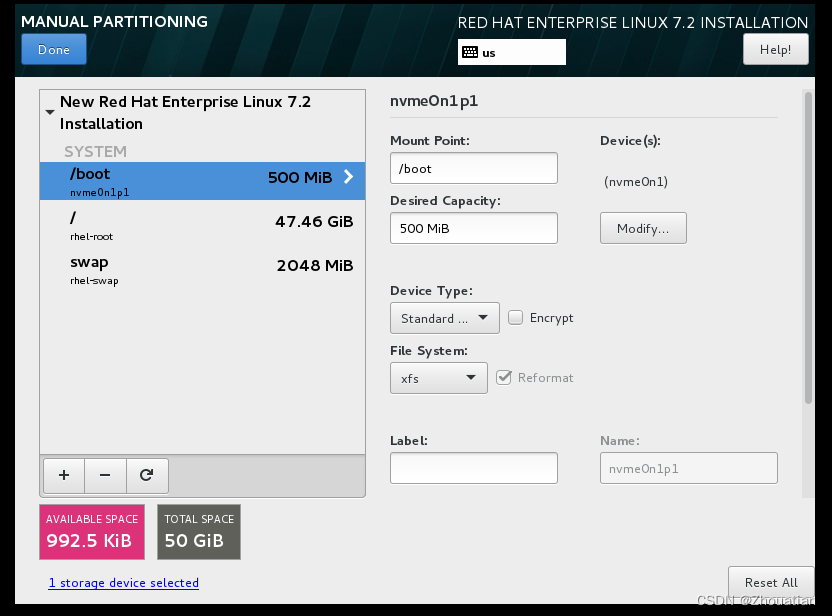Click the Mount Point field containing /boot

(473, 168)
